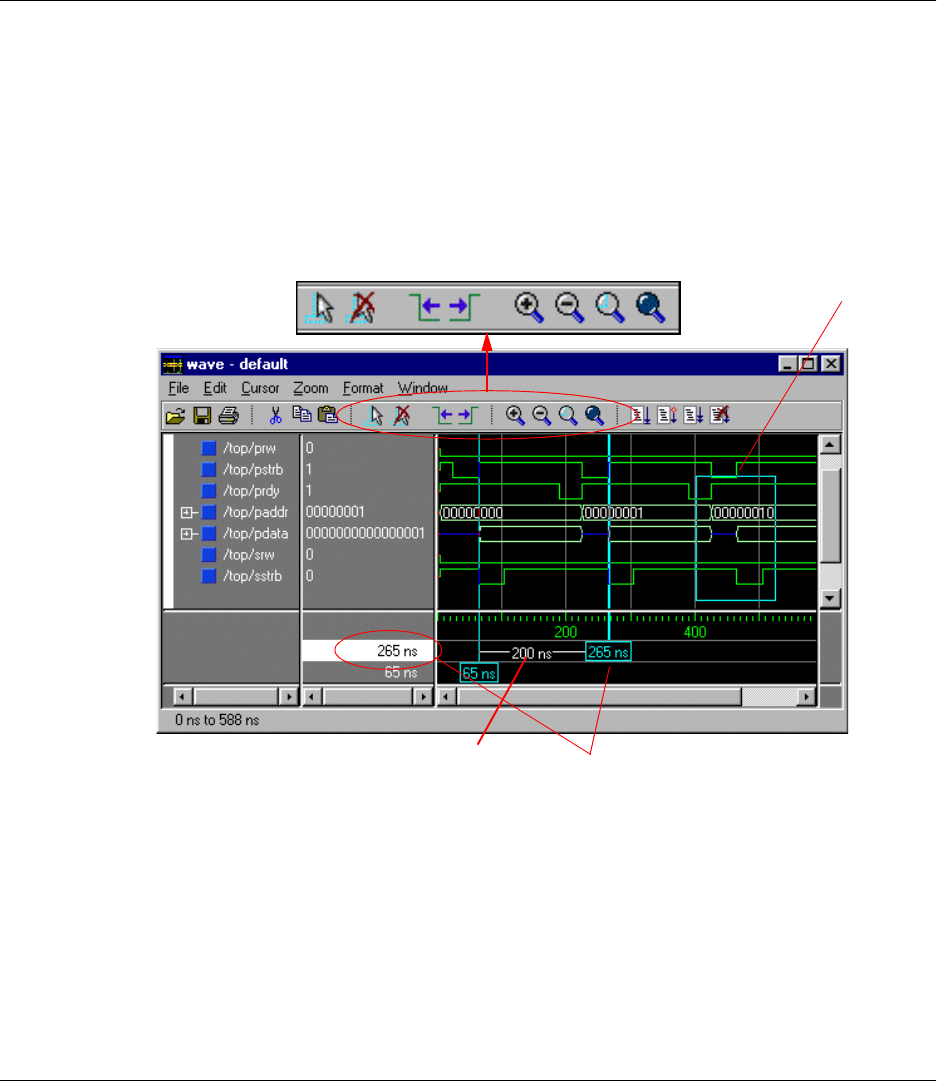Click the 65 ns cursor marker in waveform
Image resolution: width=937 pixels, height=1081 pixels.
point(478,674)
